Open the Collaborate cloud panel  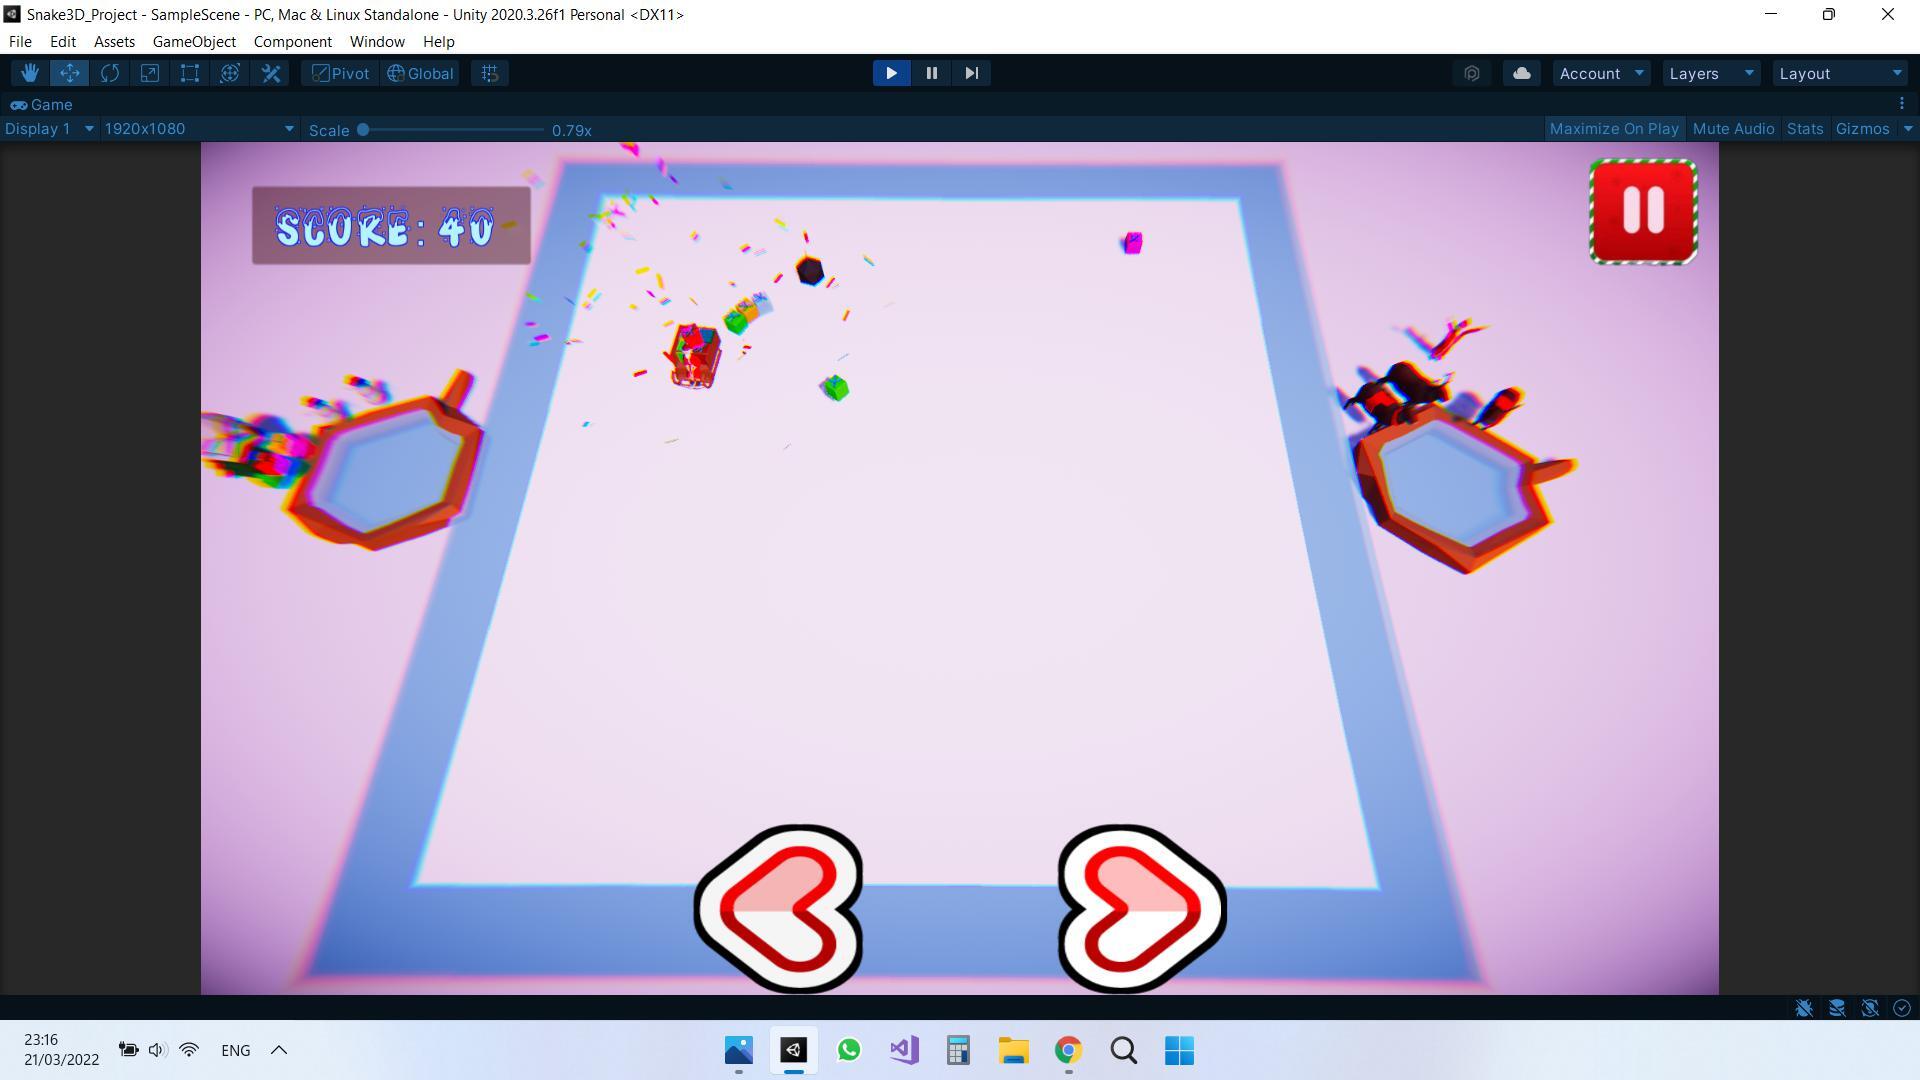click(x=1521, y=72)
